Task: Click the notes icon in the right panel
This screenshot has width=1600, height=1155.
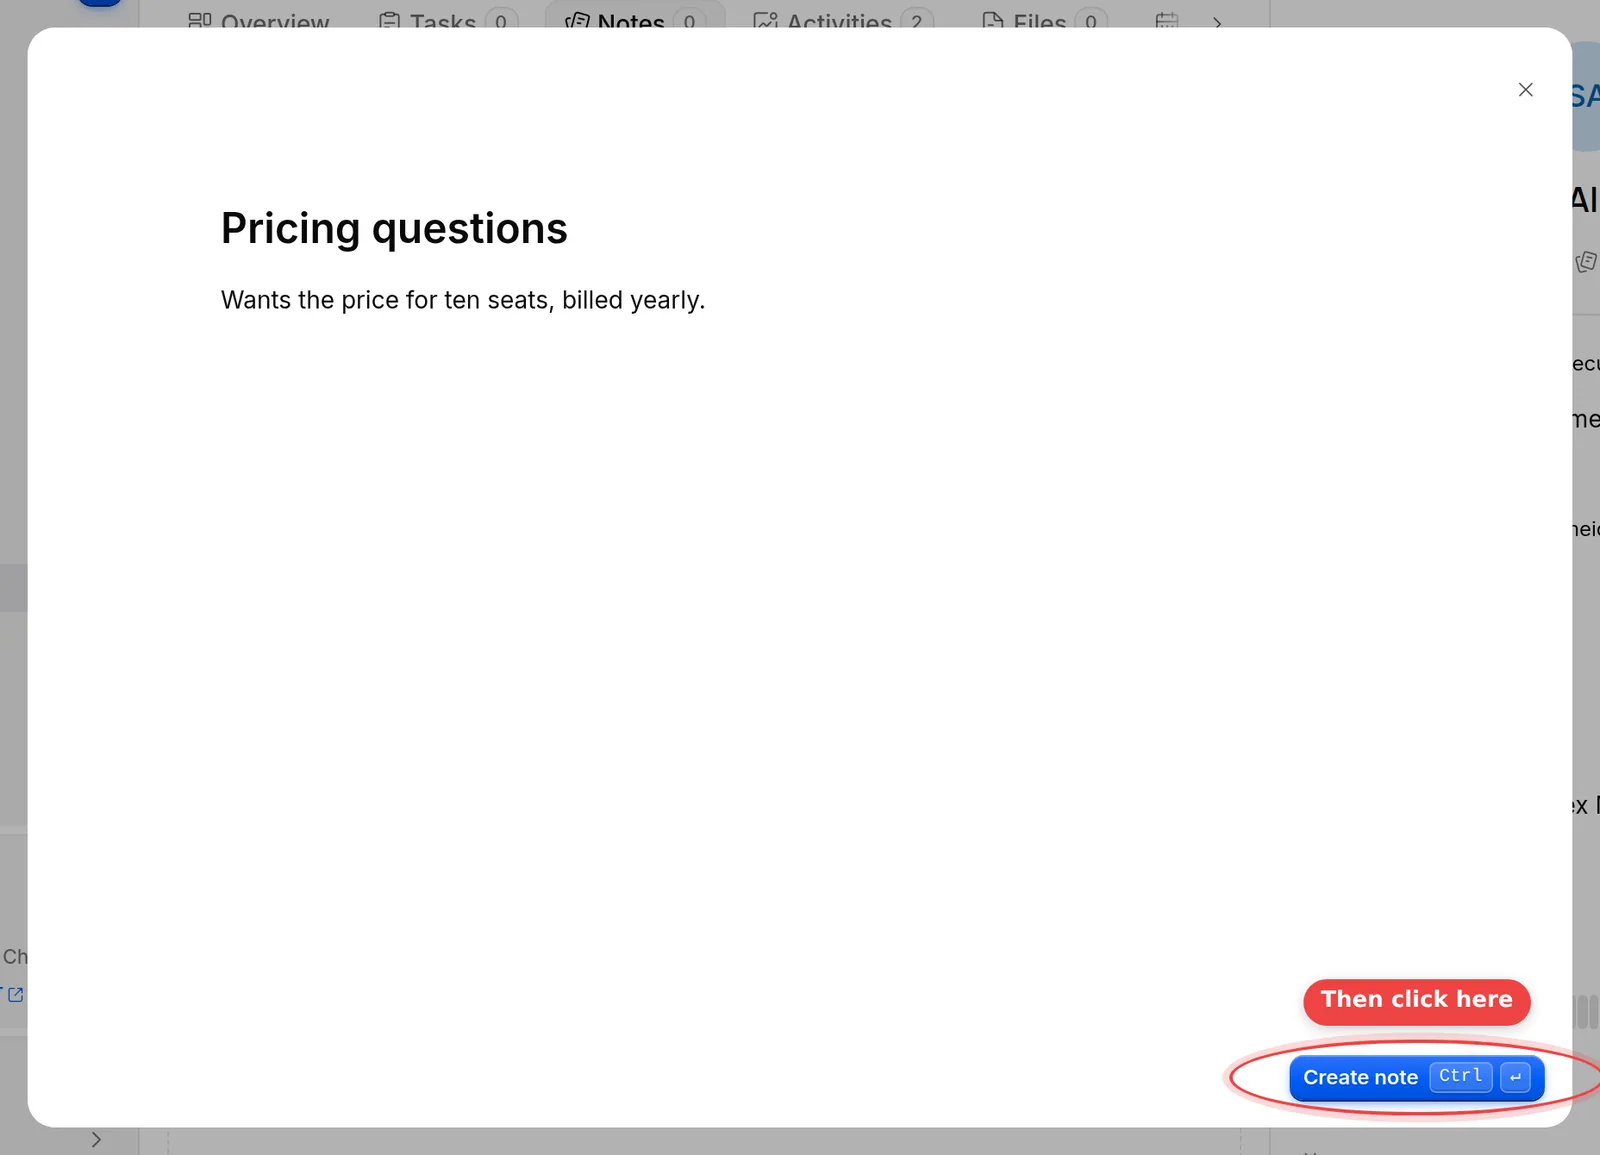Action: 1586,262
